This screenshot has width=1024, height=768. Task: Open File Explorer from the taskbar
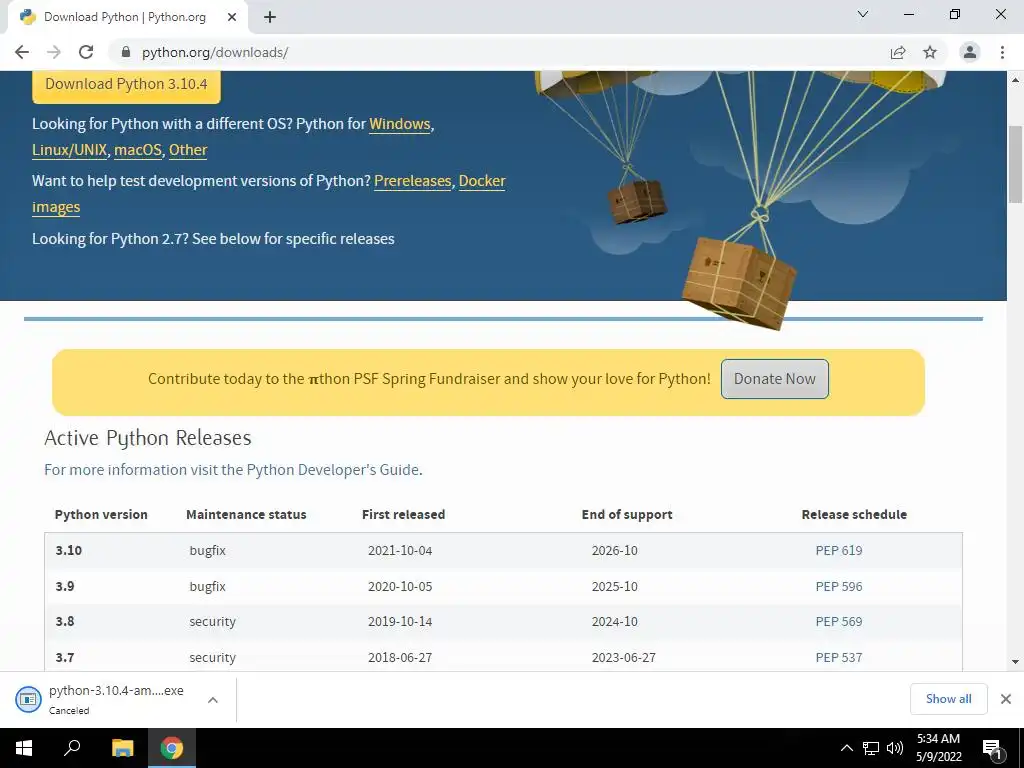click(122, 748)
